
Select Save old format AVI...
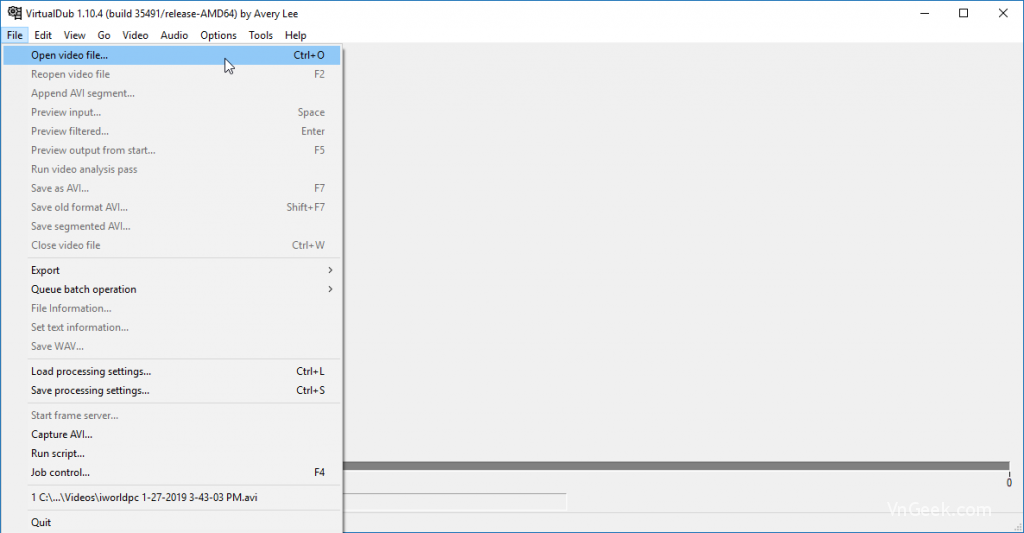[x=172, y=207]
